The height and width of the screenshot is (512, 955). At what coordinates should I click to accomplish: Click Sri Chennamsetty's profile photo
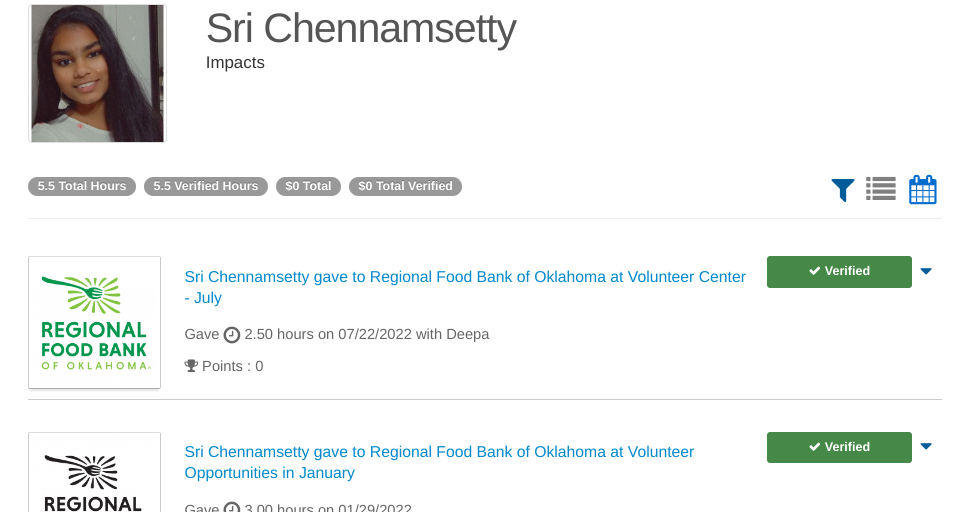tap(97, 73)
